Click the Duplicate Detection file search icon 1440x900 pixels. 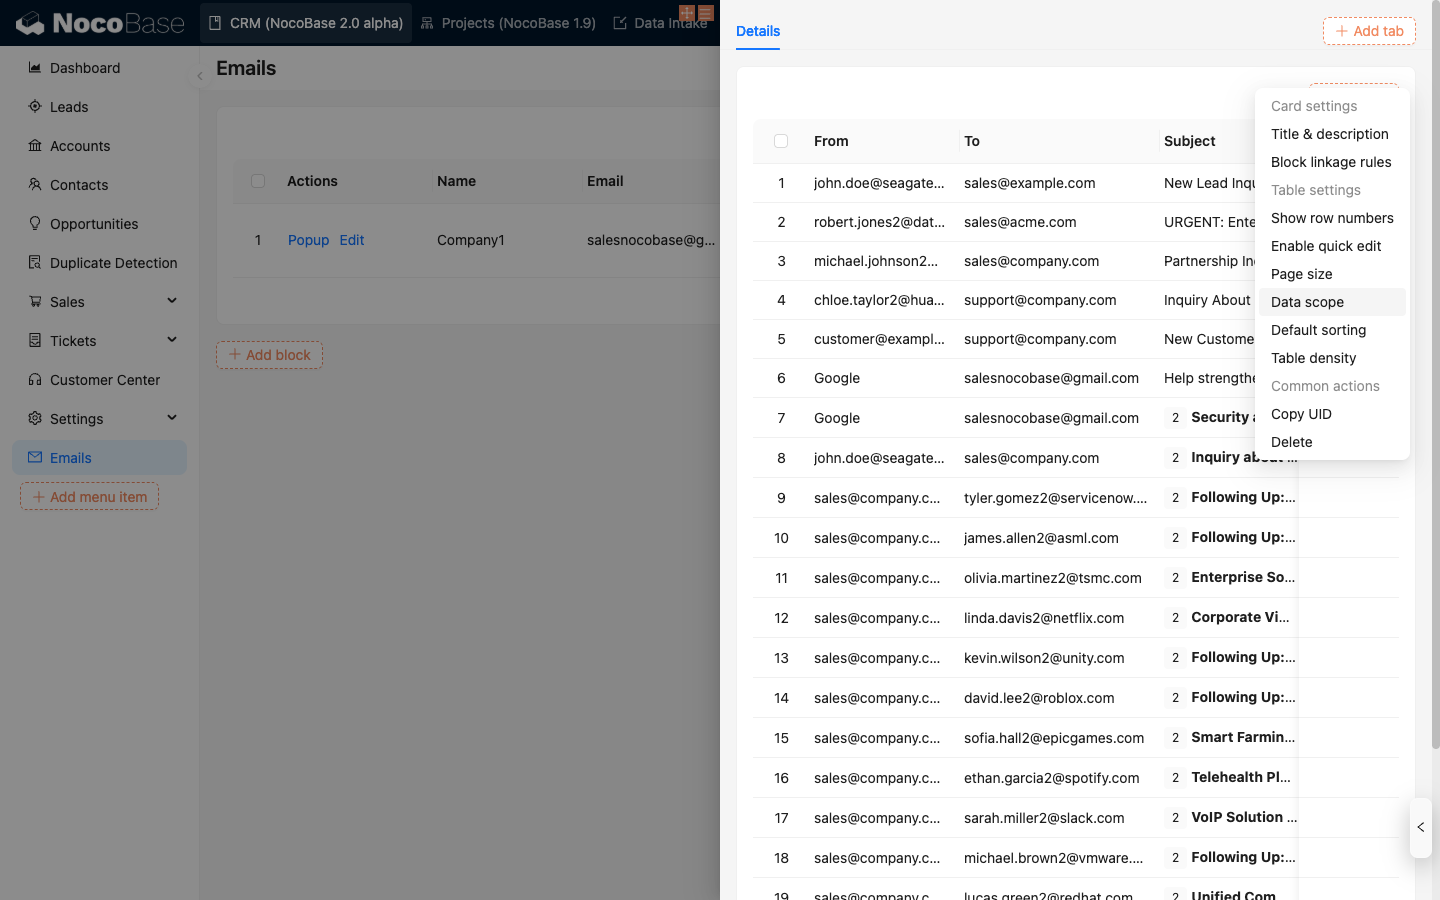pyautogui.click(x=35, y=263)
